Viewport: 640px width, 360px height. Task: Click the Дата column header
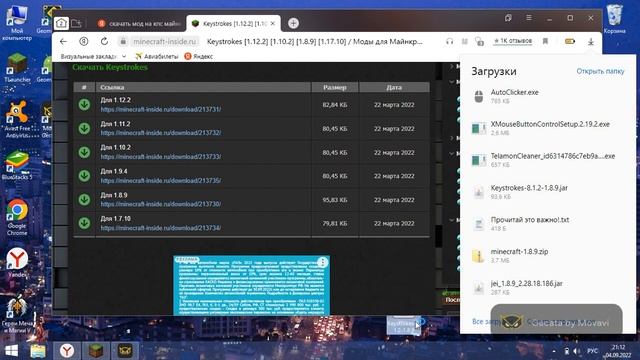[x=394, y=87]
